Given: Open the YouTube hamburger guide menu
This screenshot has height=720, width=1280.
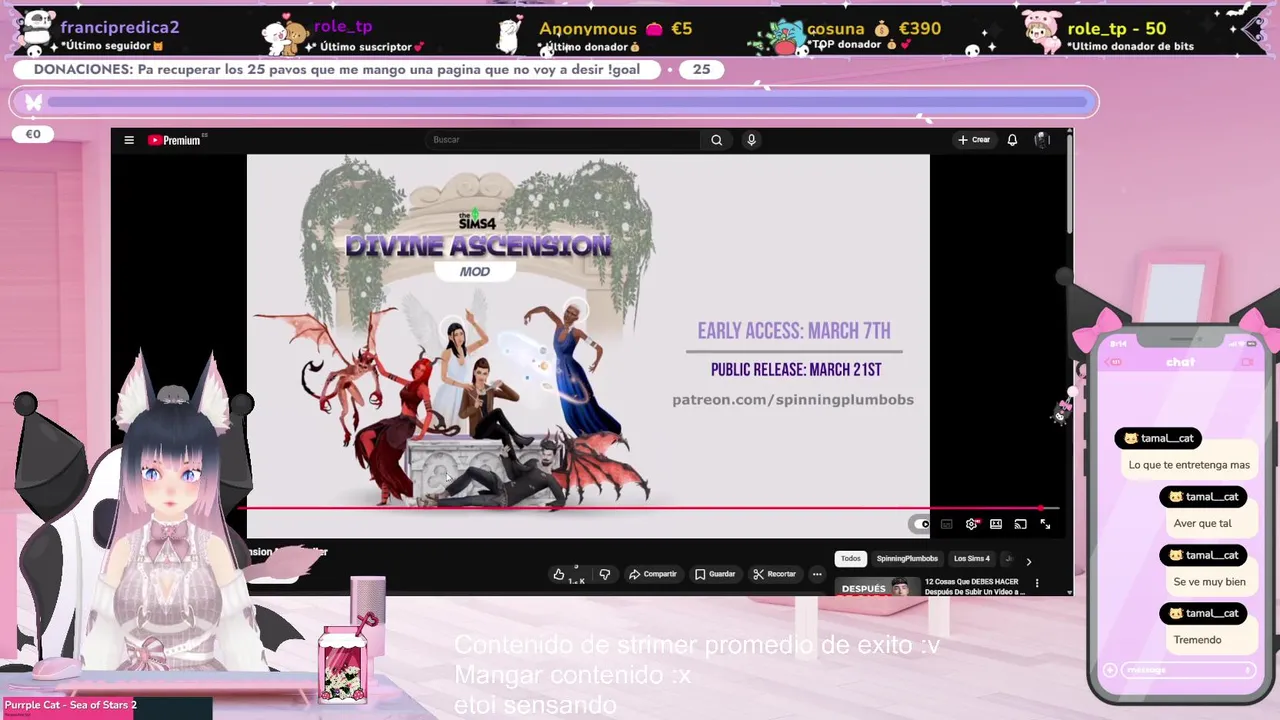Looking at the screenshot, I should pos(129,140).
